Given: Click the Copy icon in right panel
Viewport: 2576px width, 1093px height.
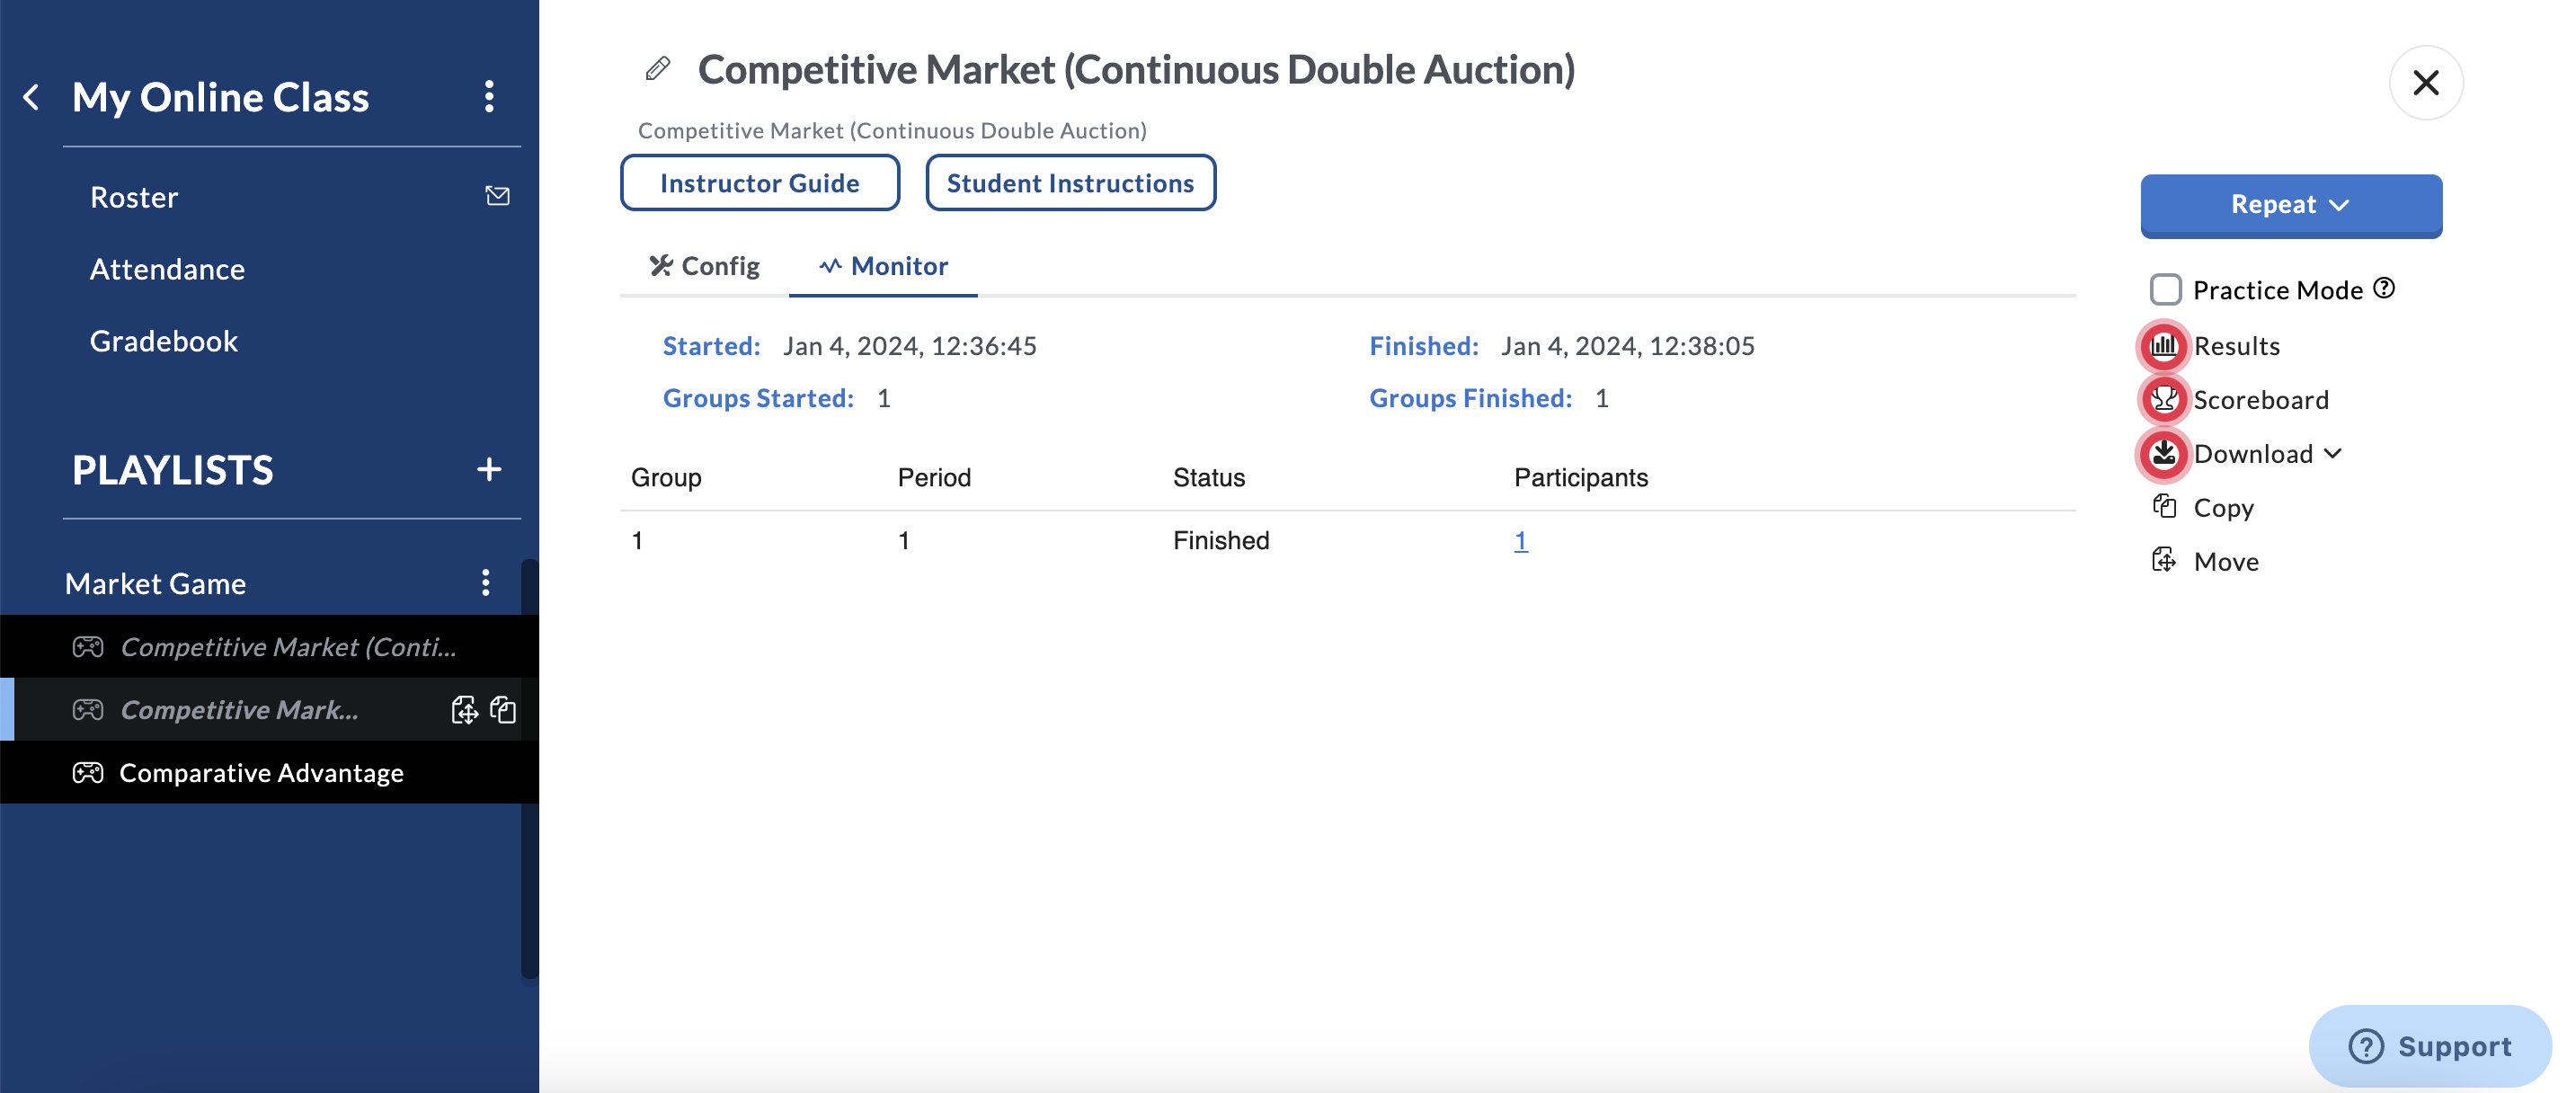Looking at the screenshot, I should click(x=2165, y=507).
